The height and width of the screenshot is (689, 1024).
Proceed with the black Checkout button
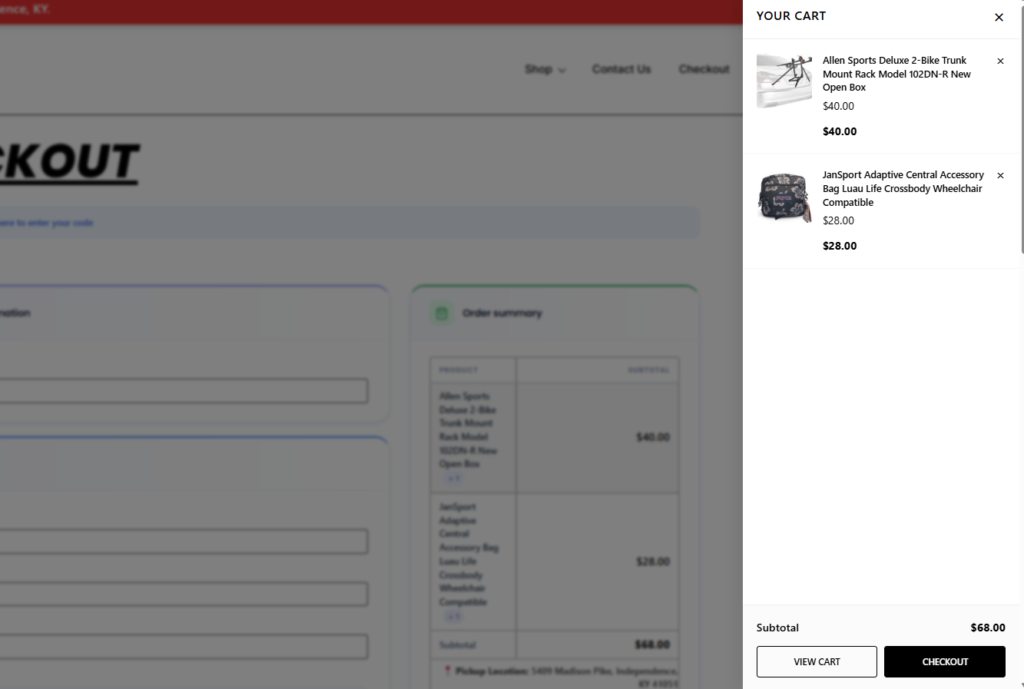point(944,662)
